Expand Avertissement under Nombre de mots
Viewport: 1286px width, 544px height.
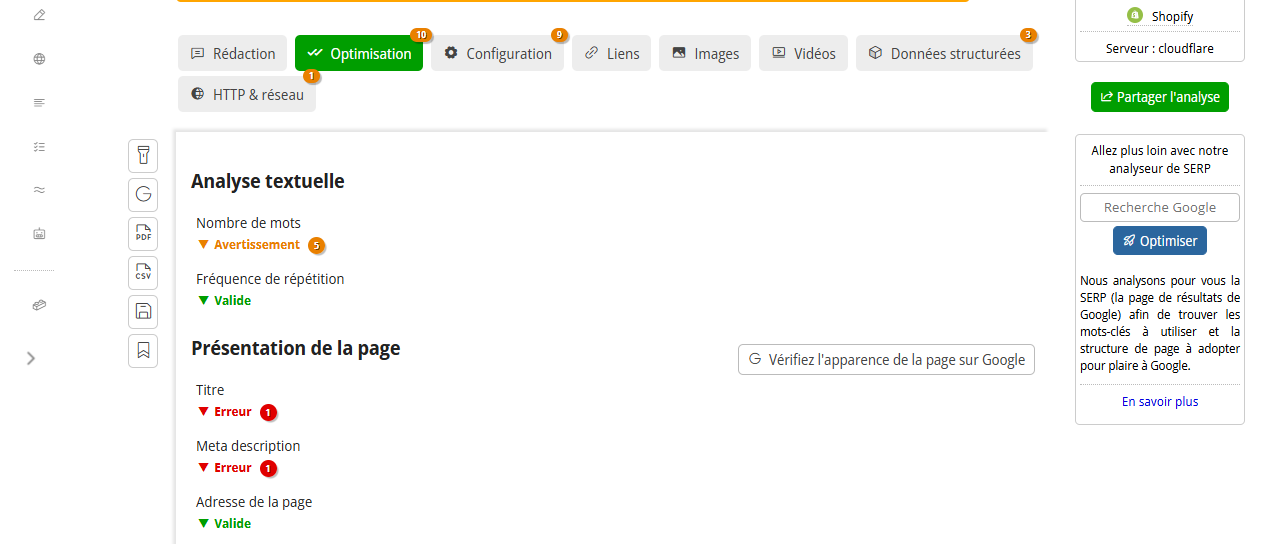point(249,245)
